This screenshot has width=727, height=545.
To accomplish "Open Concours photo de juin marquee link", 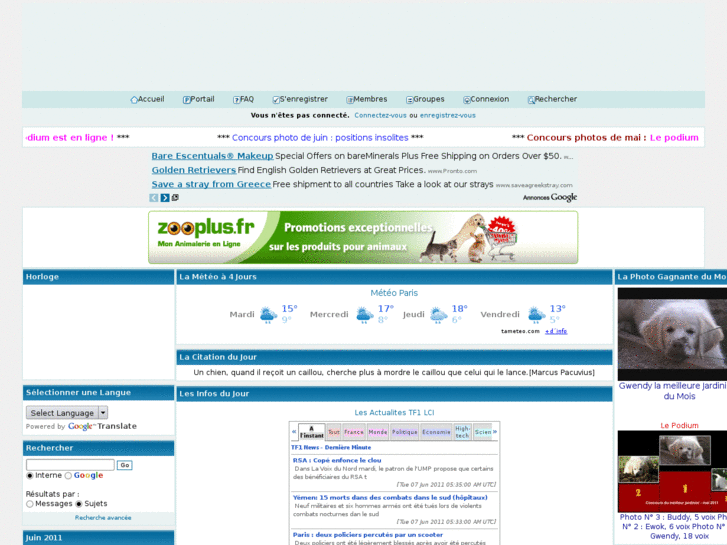I will click(x=320, y=138).
